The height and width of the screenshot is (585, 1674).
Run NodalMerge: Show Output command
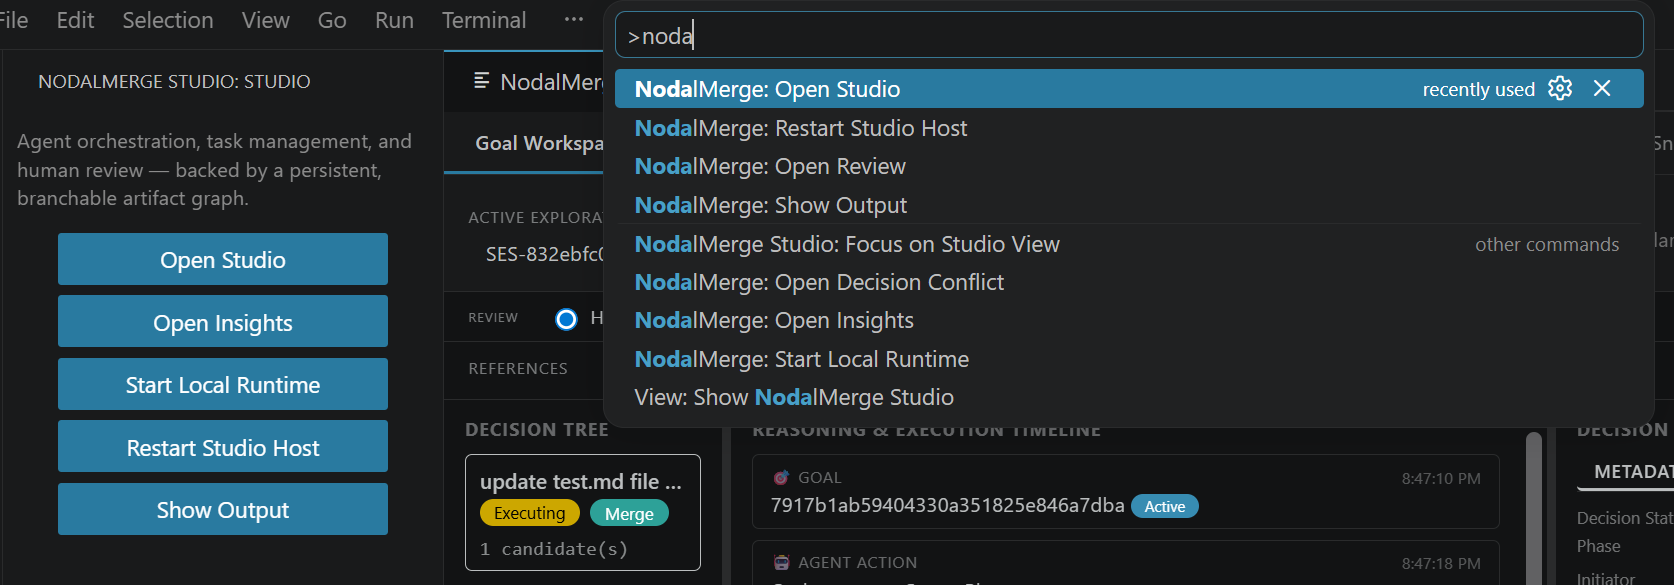(1129, 205)
